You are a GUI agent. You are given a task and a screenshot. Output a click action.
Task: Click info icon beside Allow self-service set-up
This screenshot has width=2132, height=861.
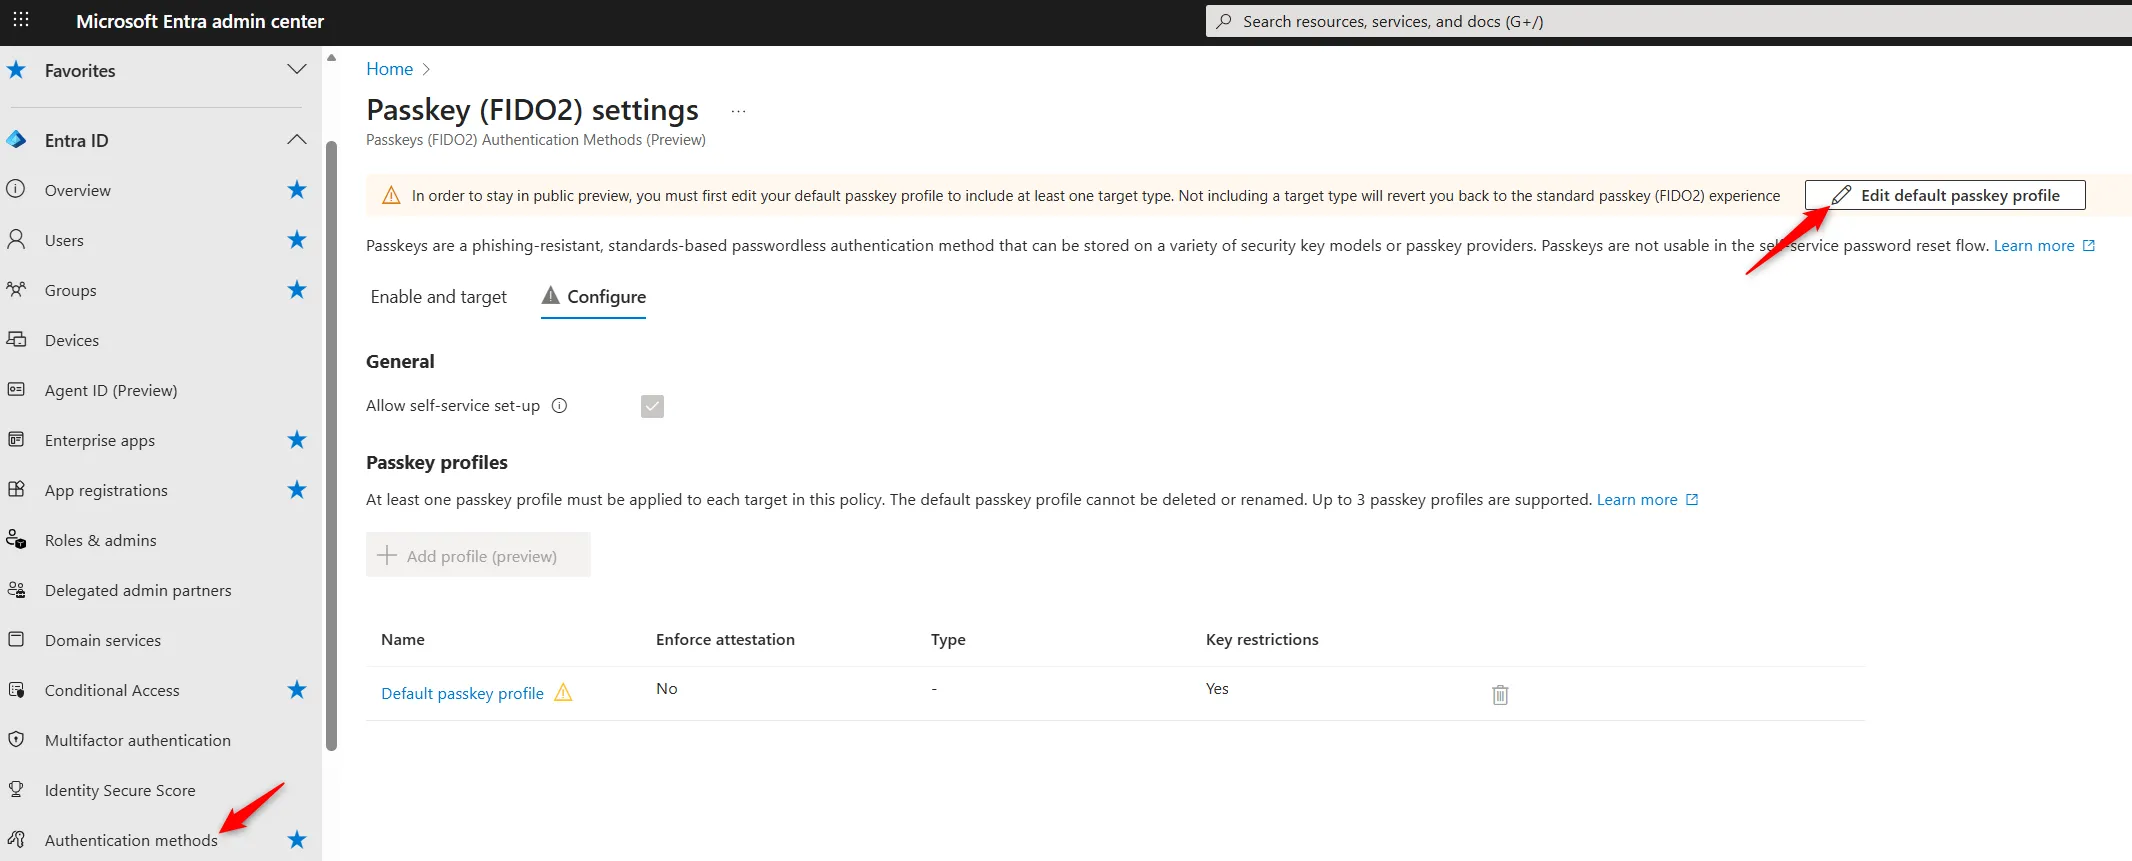coord(560,406)
